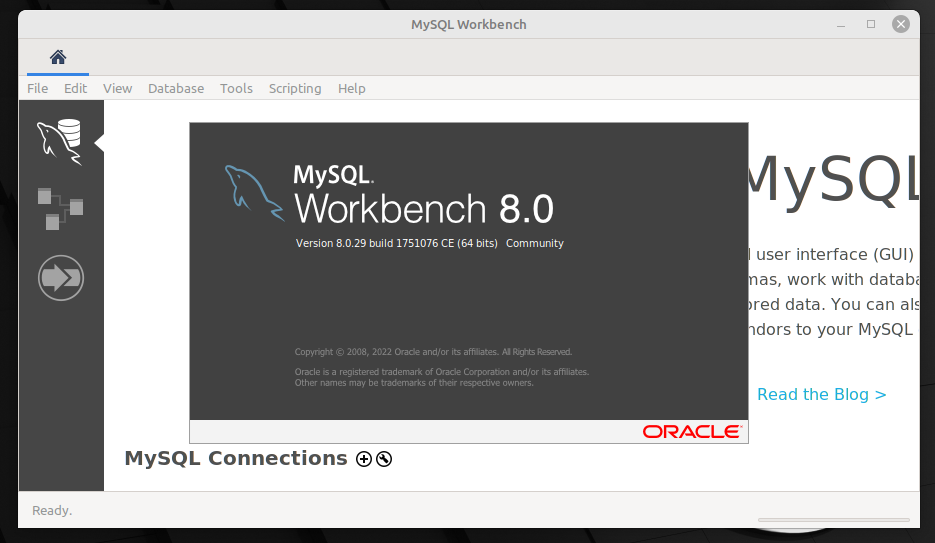Open the Database menu
The width and height of the screenshot is (935, 543).
click(176, 88)
